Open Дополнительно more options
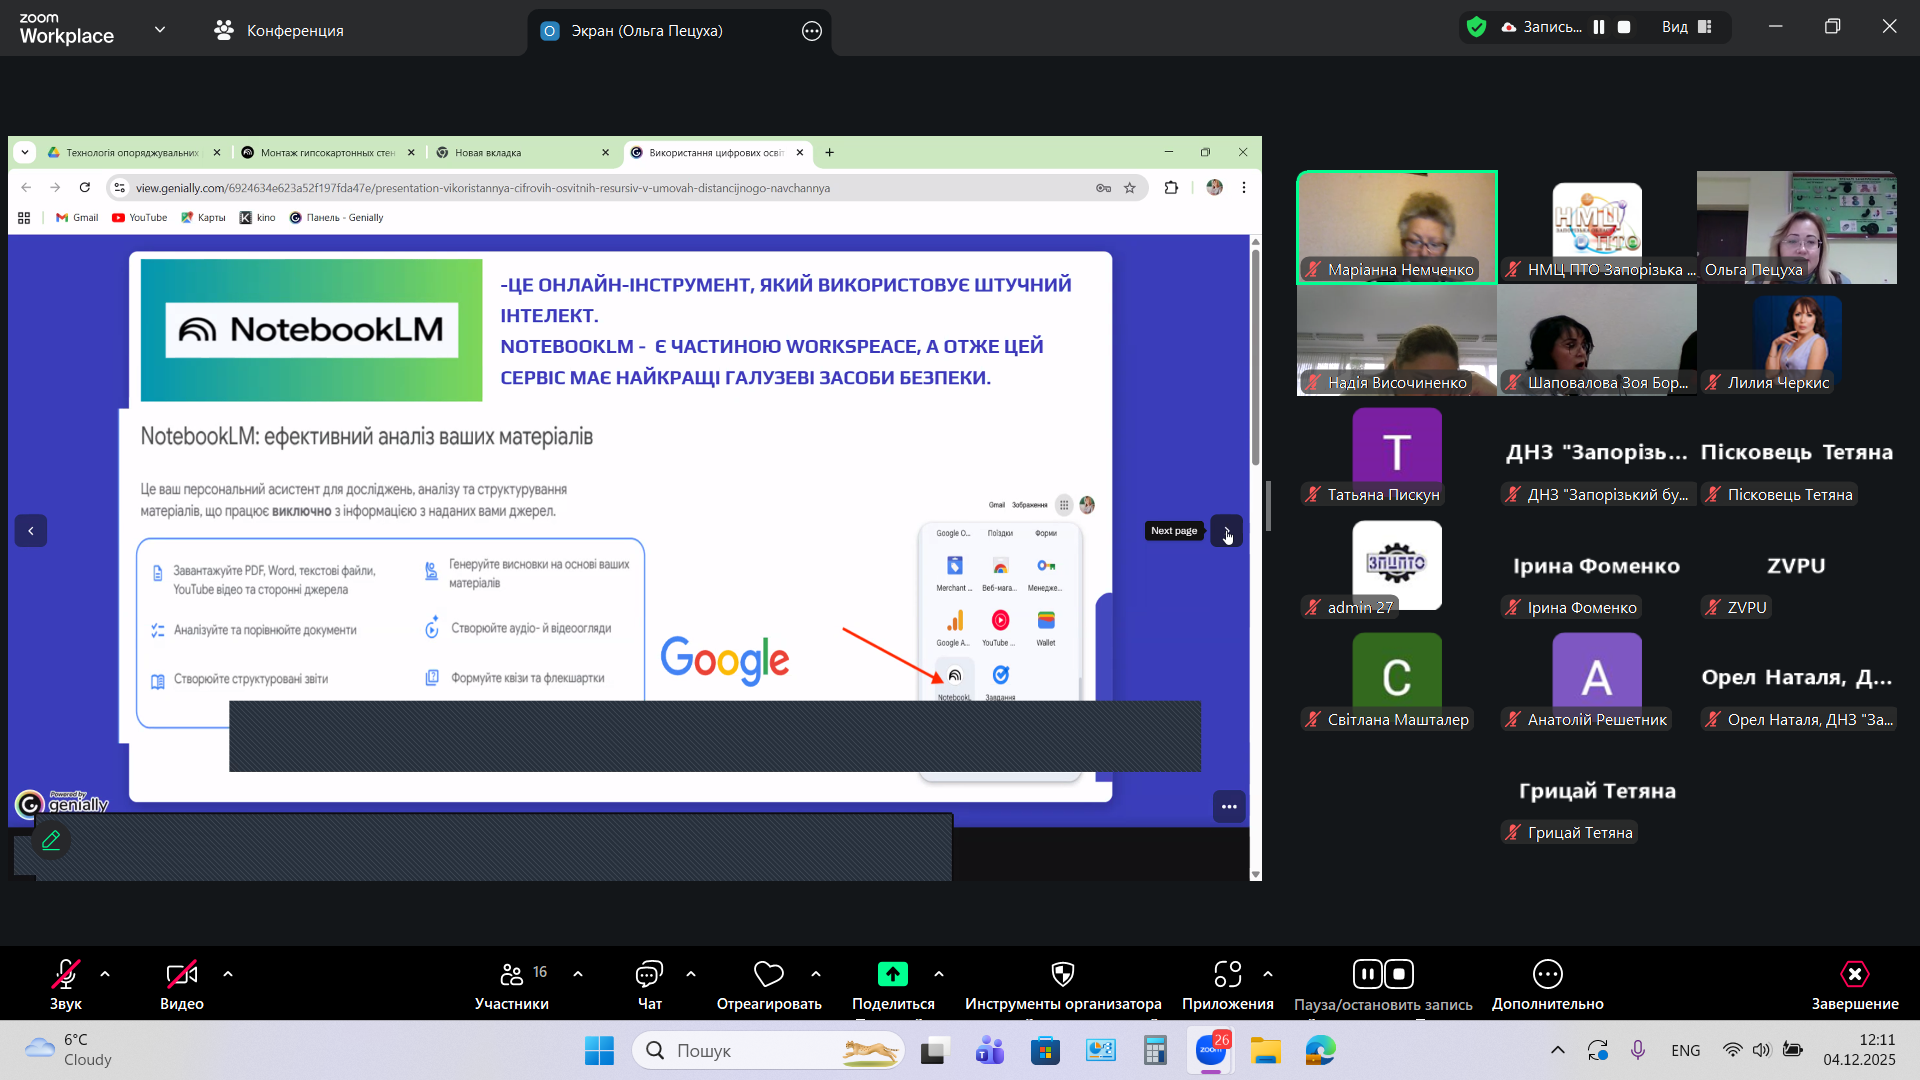1920x1080 pixels. (x=1548, y=985)
